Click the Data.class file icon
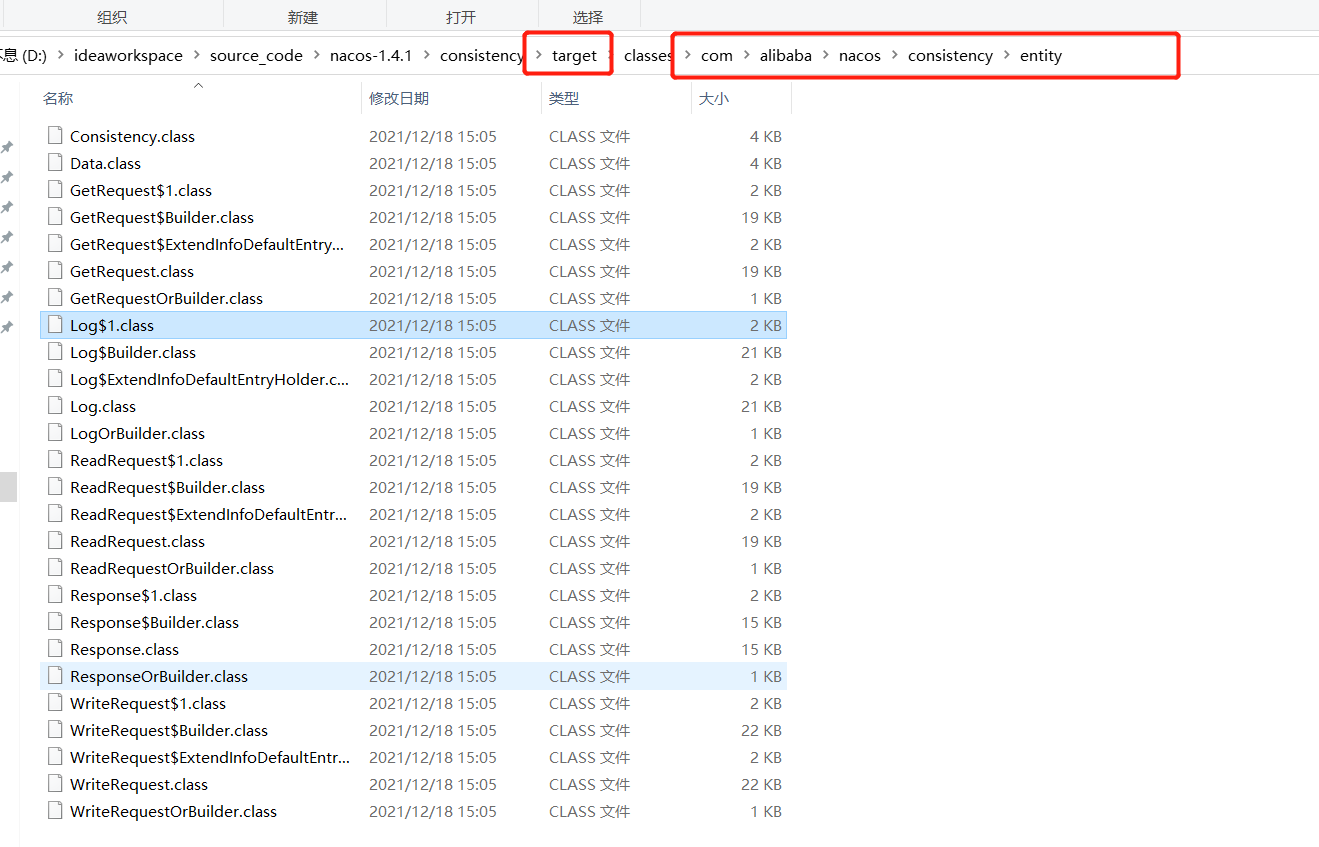 pos(55,163)
